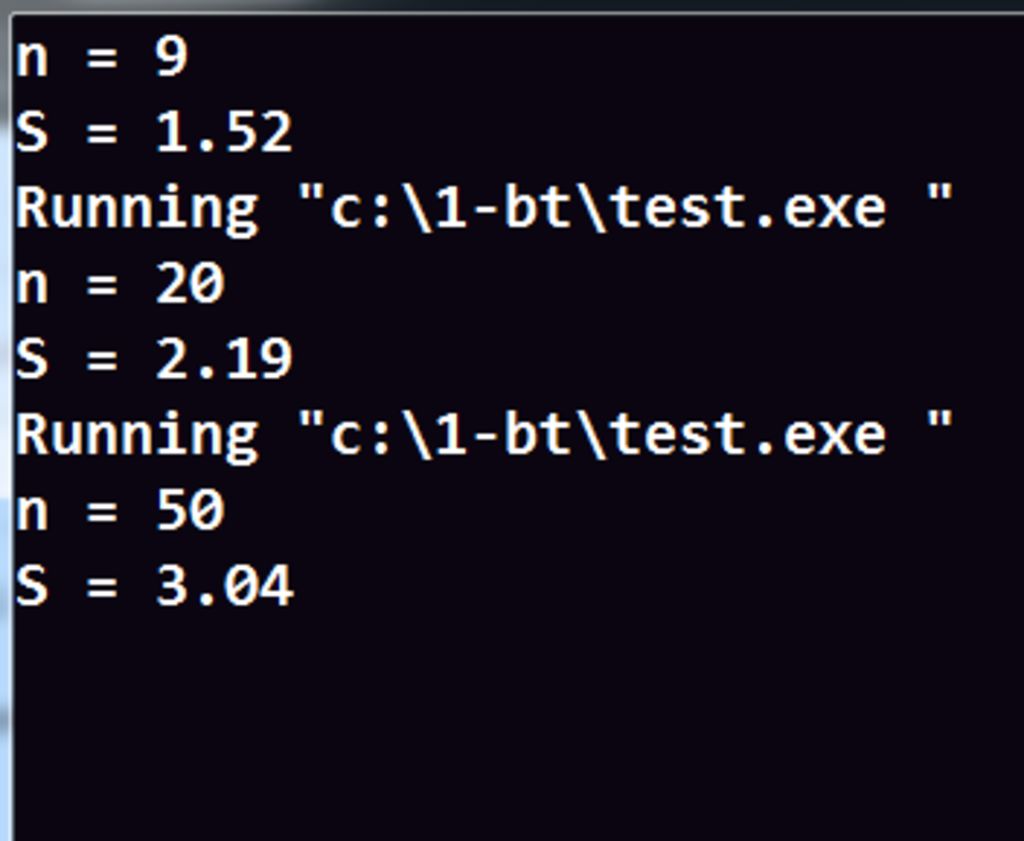Click the word "Running" in the second command line
The image size is (1024, 841).
click(137, 435)
